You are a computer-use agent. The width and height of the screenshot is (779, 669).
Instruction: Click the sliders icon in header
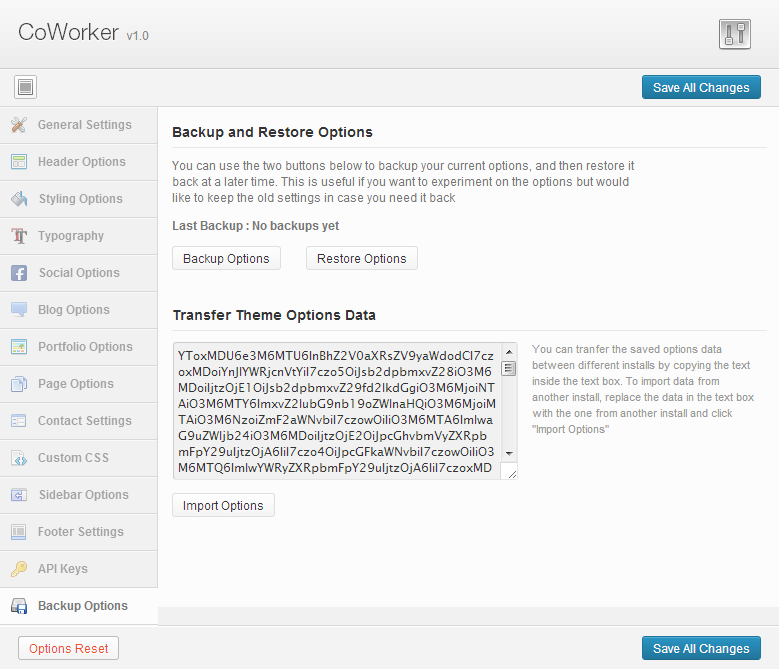click(x=734, y=34)
